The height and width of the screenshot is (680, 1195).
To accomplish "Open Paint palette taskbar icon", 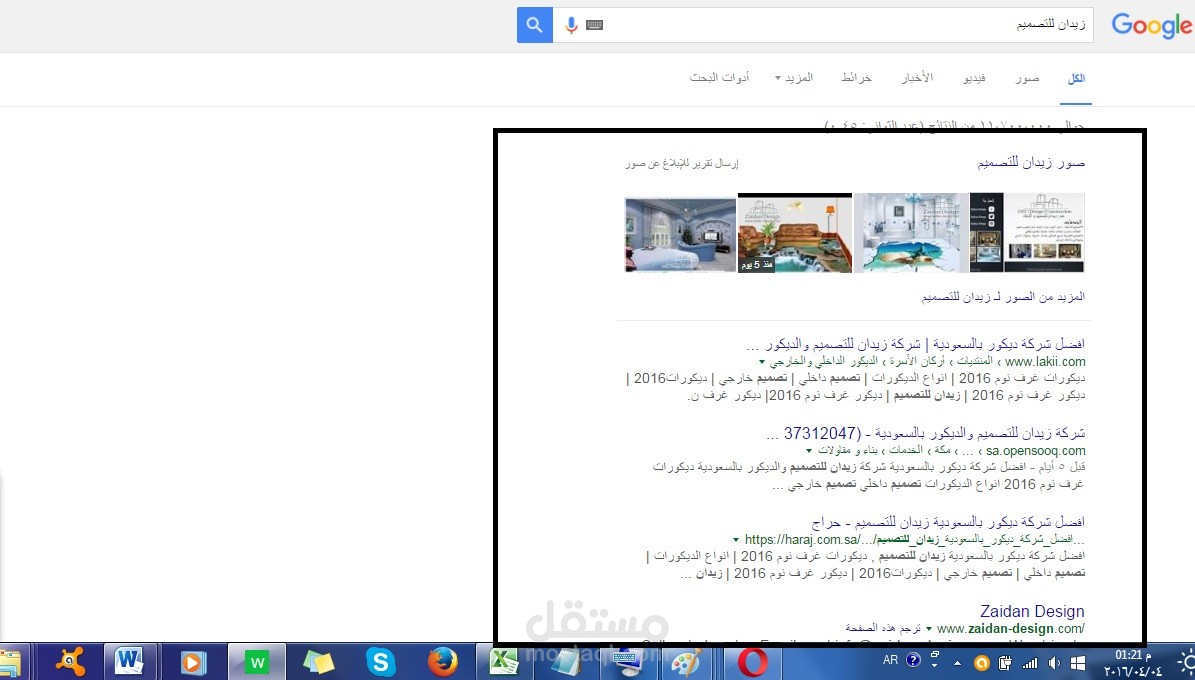I will (x=685, y=661).
